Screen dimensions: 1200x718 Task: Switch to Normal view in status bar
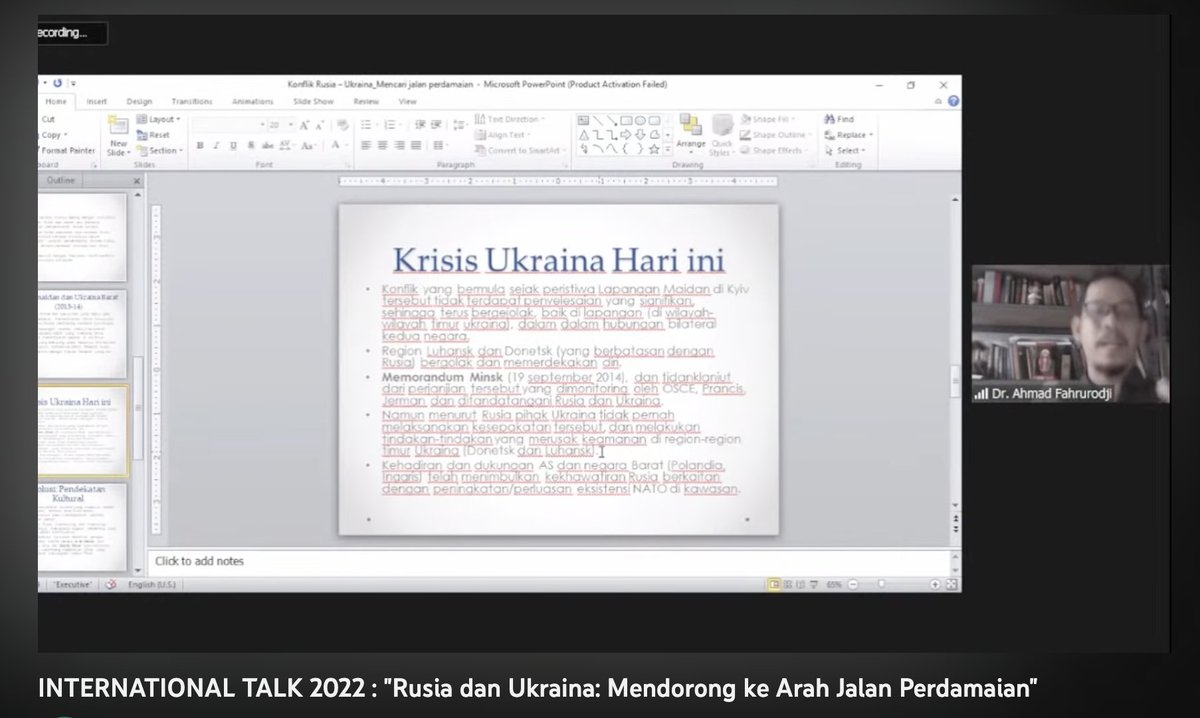[x=774, y=584]
